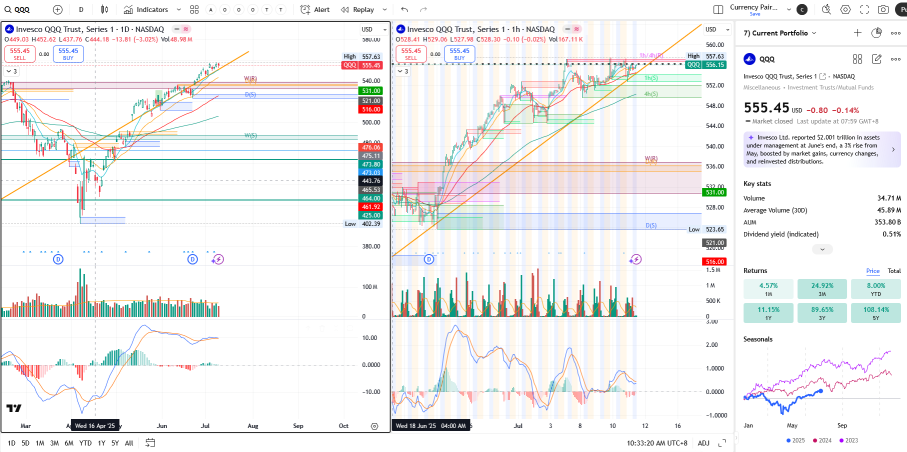Create an Alert from the top toolbar
The height and width of the screenshot is (452, 907).
click(315, 10)
